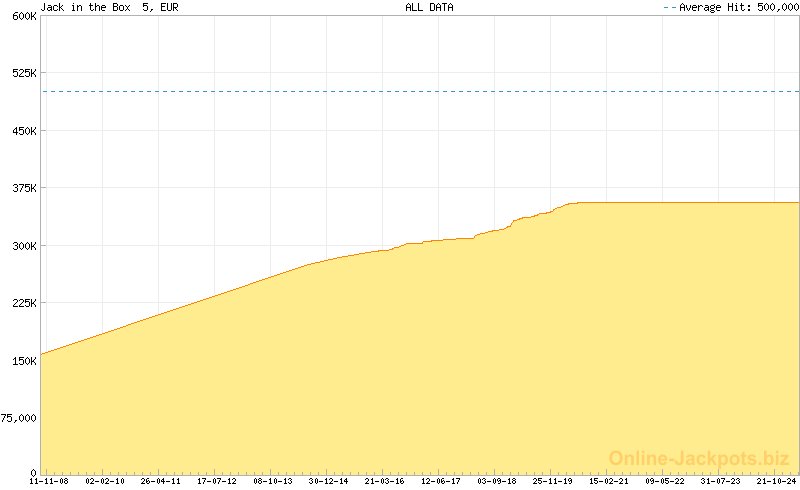
Task: Click the 'Jack in the Box 5, EUR' title
Action: 109,7
